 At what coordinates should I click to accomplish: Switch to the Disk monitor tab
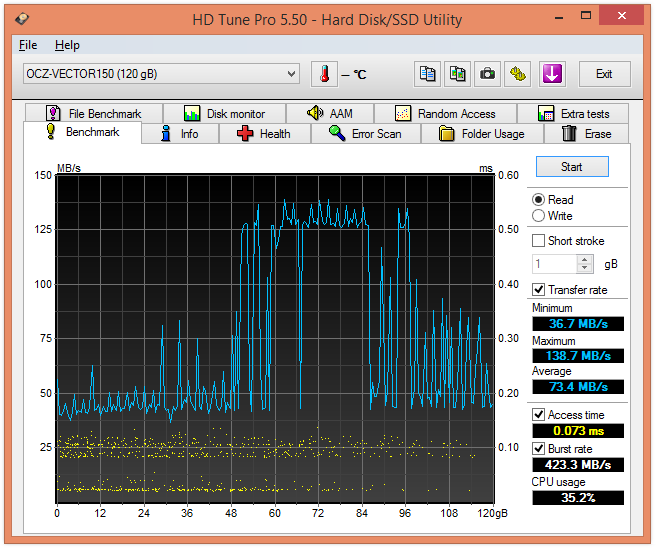(224, 113)
